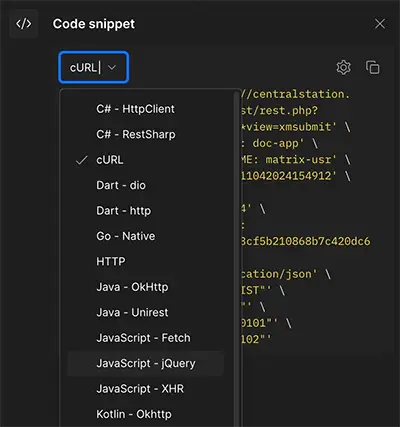
Task: Click the dropdown list scrollbar
Action: point(237,258)
